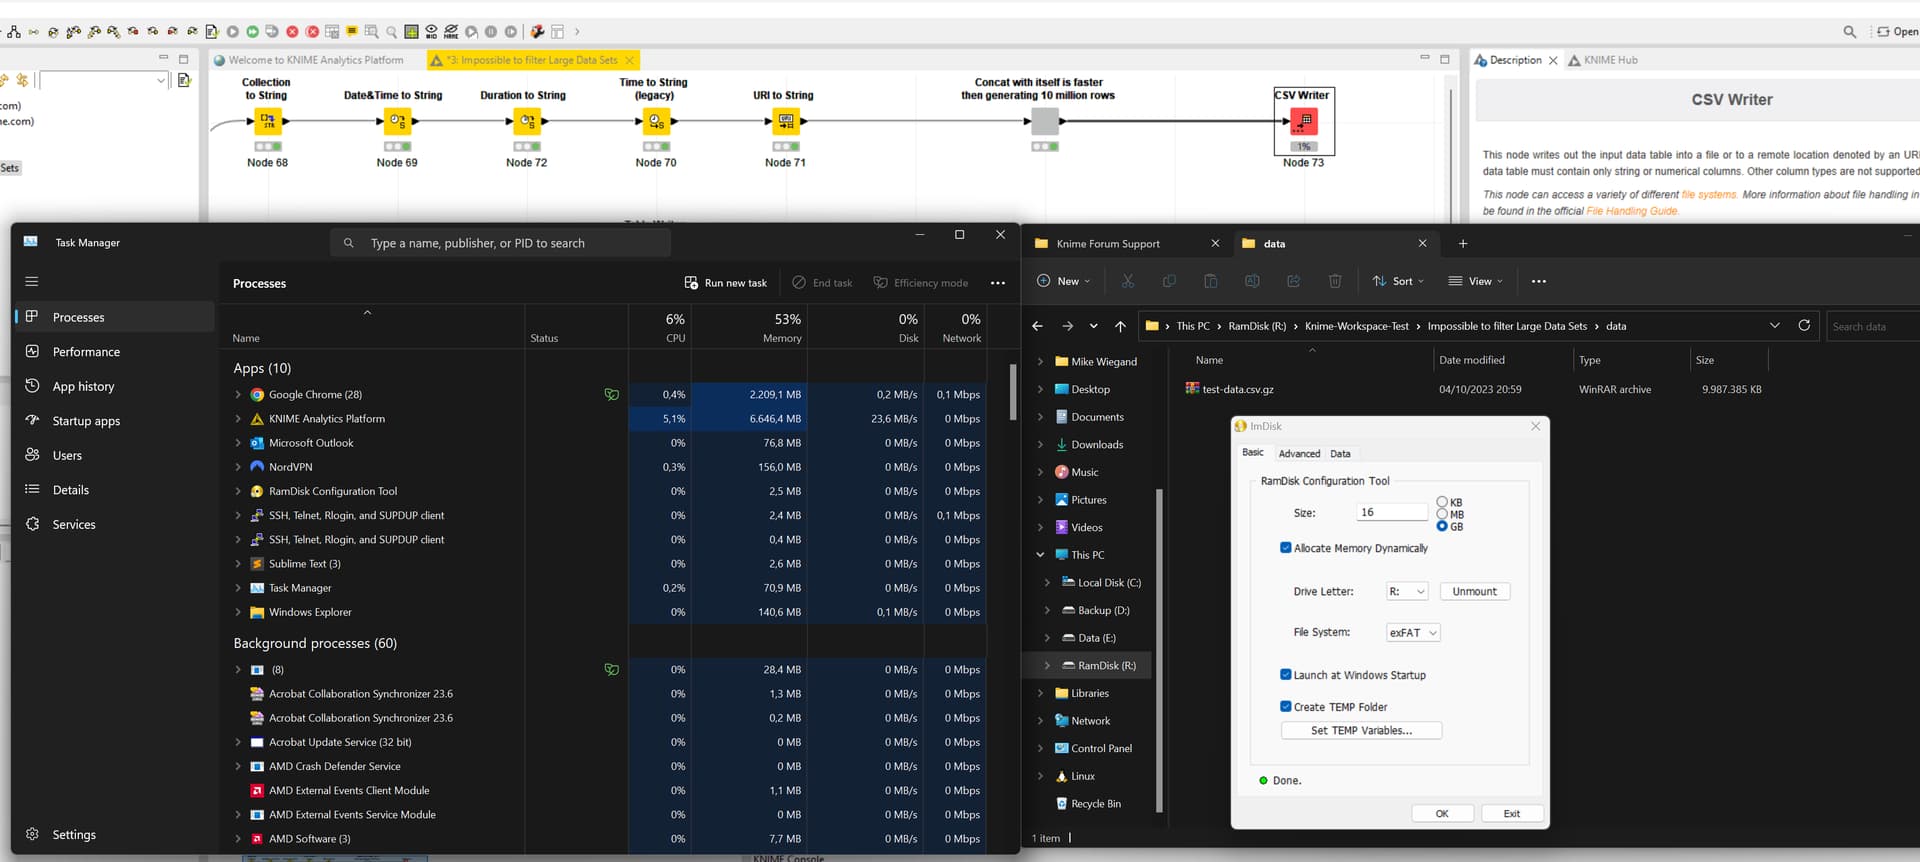The width and height of the screenshot is (1920, 862).
Task: Open File System exFAT dropdown
Action: [x=1413, y=633]
